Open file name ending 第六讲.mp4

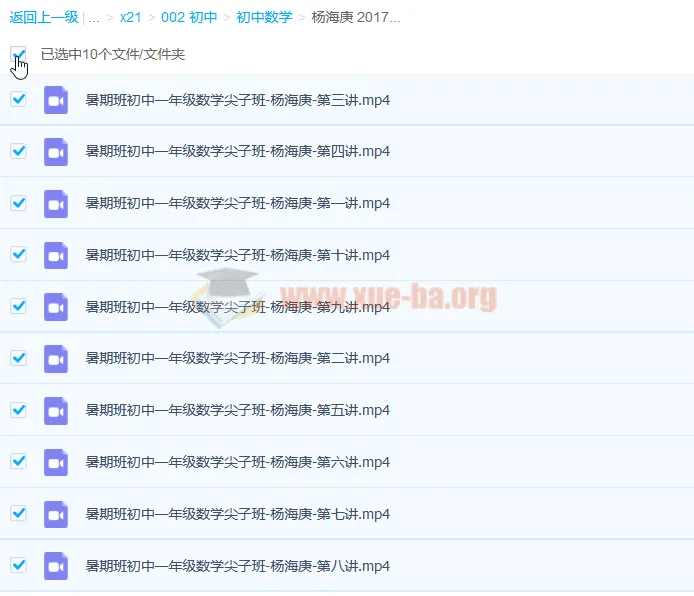point(238,462)
